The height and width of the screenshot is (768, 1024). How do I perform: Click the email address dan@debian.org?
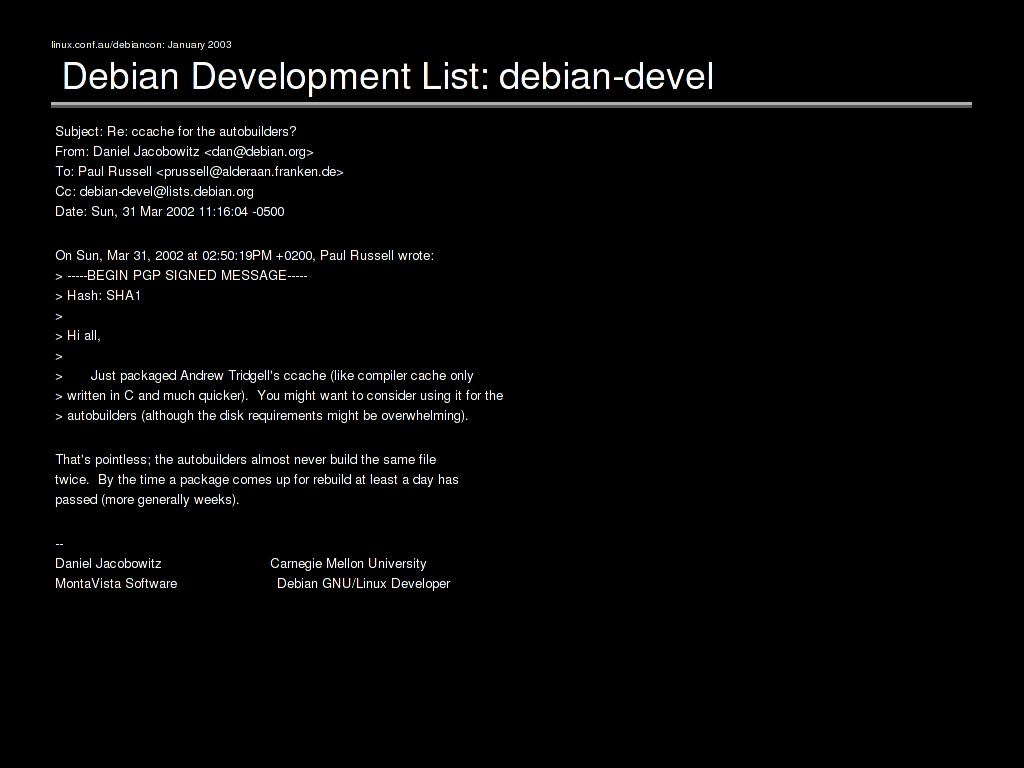pyautogui.click(x=258, y=151)
